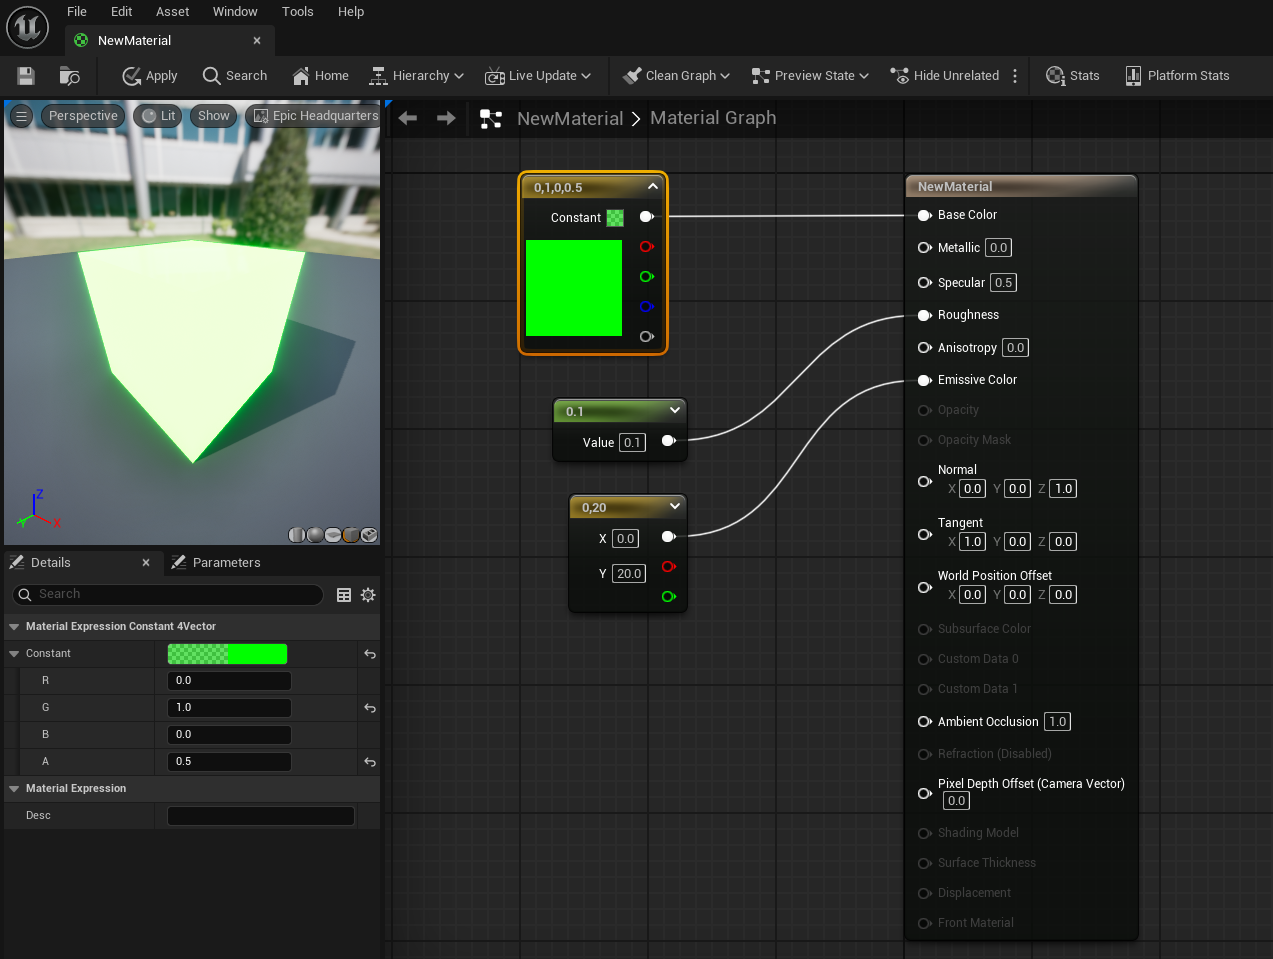Open the Window menu
The height and width of the screenshot is (959, 1273).
(235, 12)
